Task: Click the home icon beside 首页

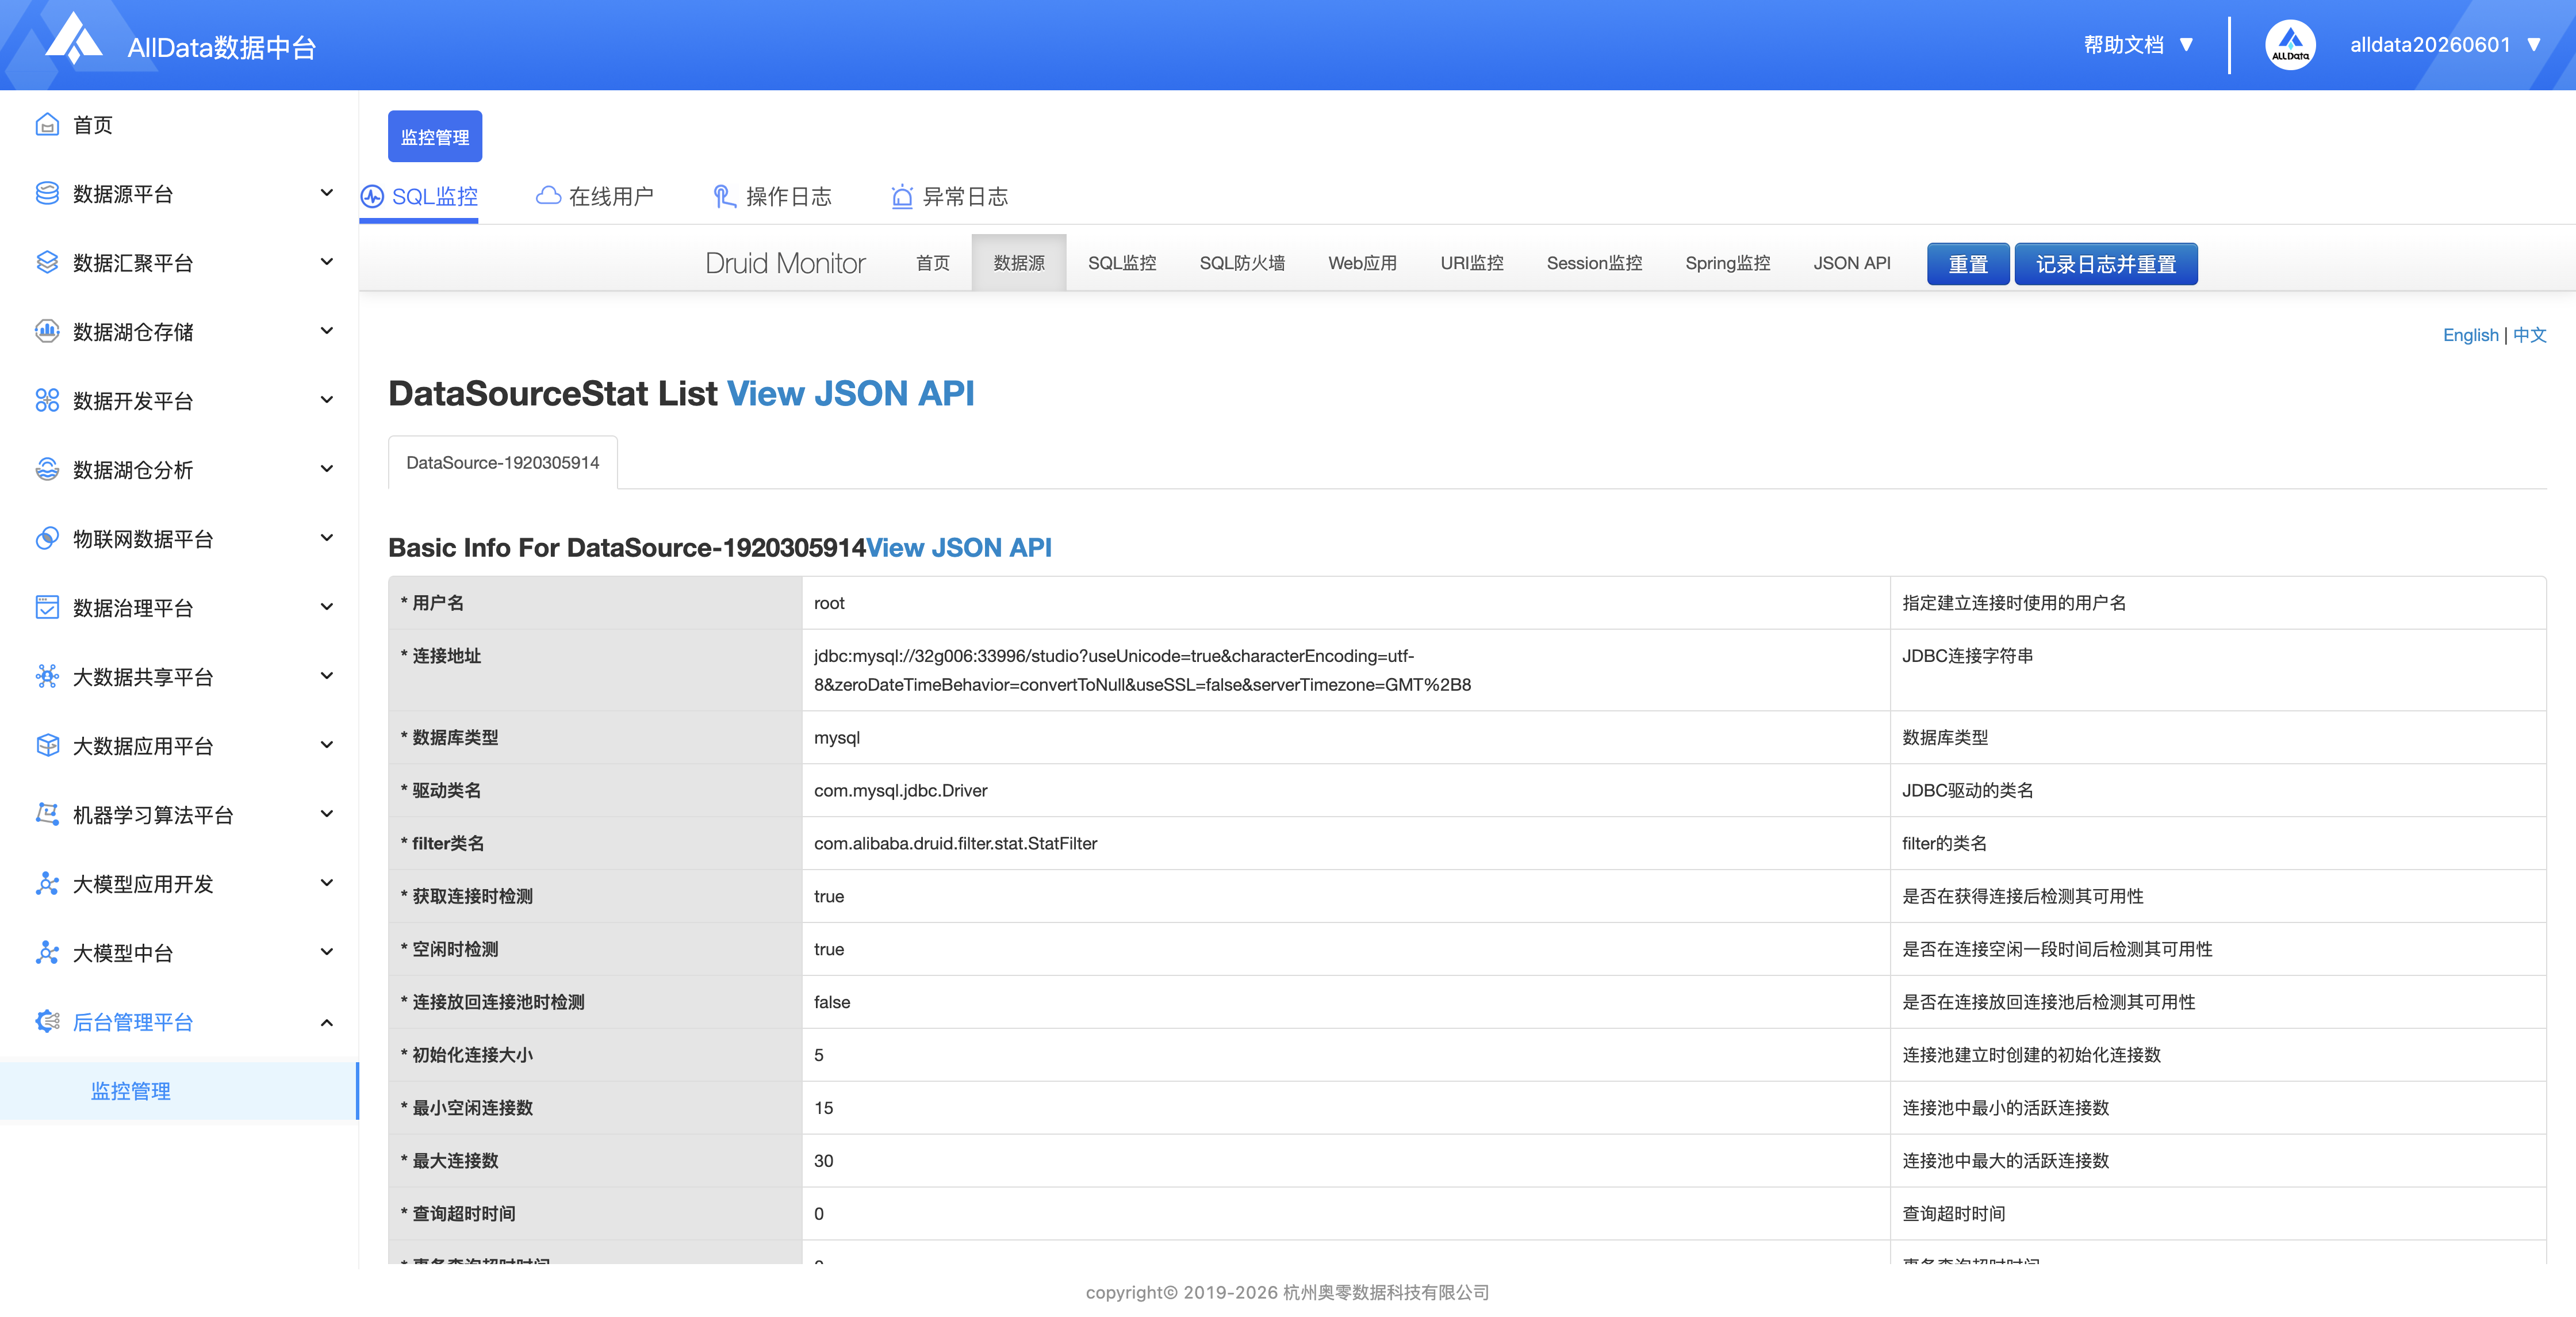Action: click(x=47, y=125)
